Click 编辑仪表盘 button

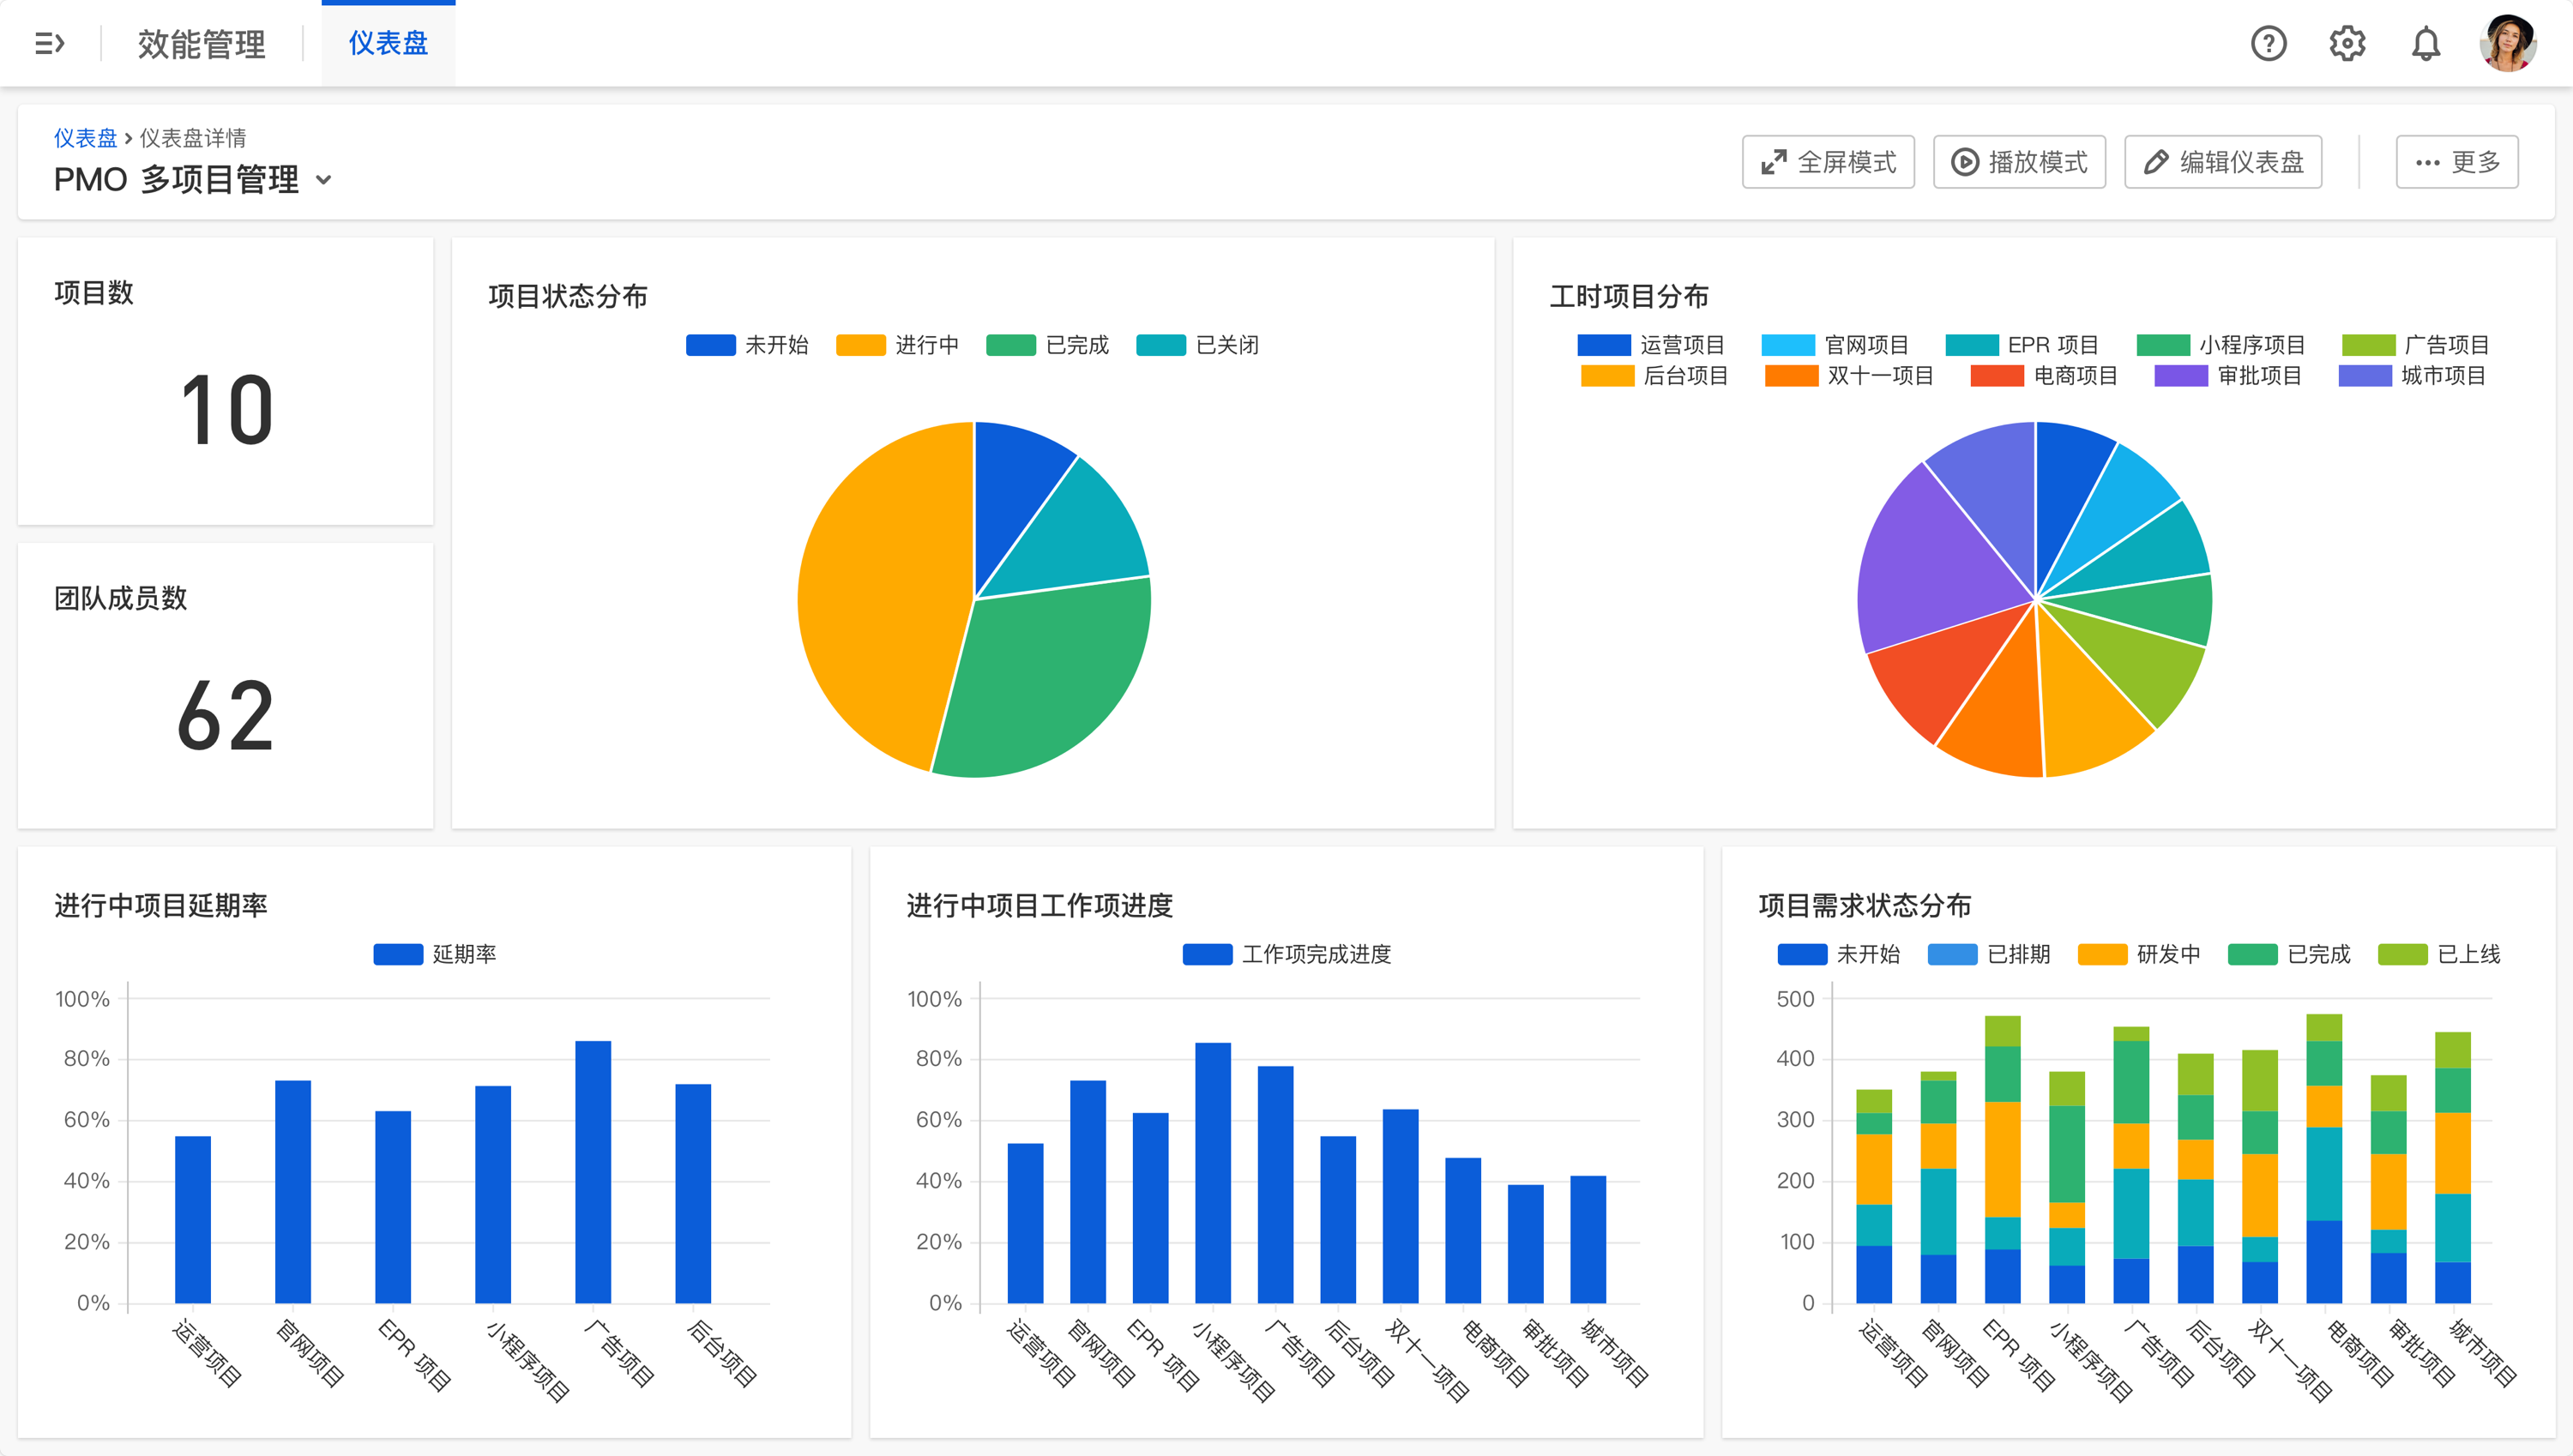[2223, 162]
